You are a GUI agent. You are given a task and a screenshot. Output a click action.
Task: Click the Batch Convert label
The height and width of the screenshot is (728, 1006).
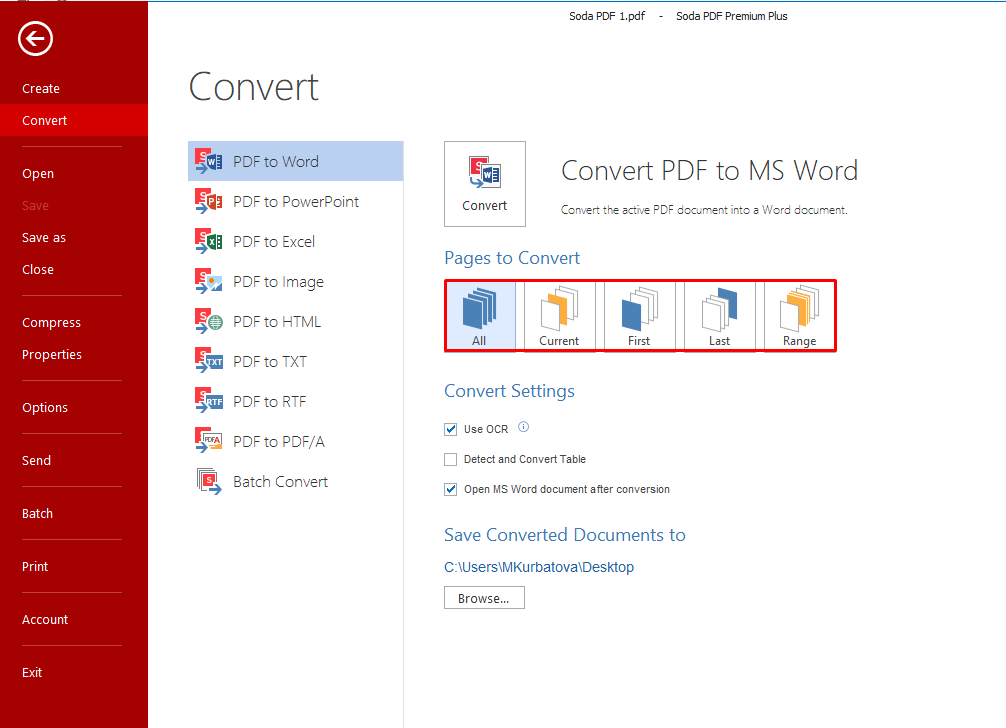[x=280, y=482]
